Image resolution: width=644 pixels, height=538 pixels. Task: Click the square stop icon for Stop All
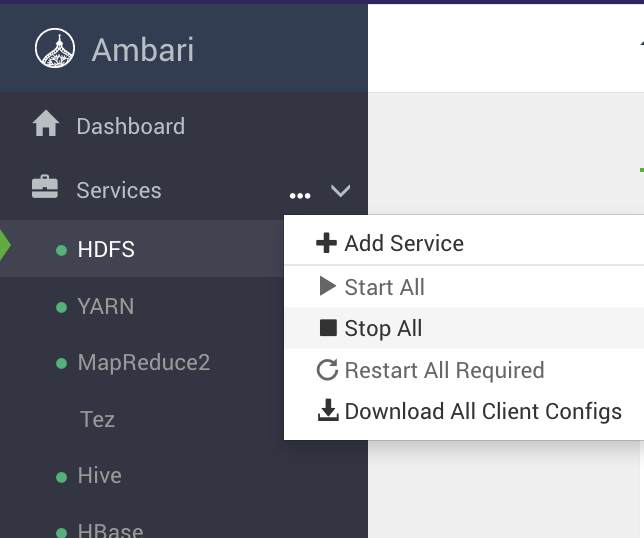click(x=328, y=328)
